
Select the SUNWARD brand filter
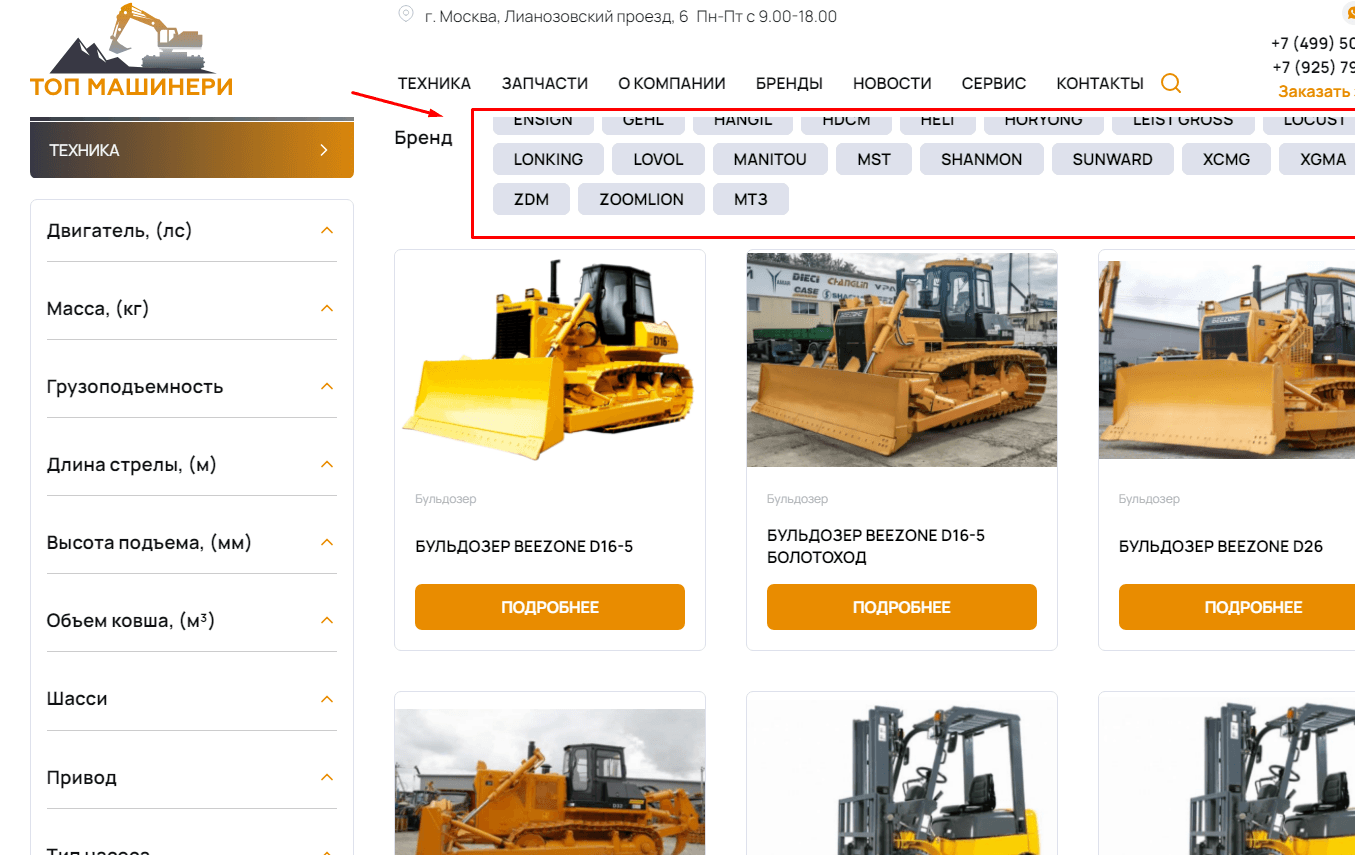click(x=1112, y=159)
